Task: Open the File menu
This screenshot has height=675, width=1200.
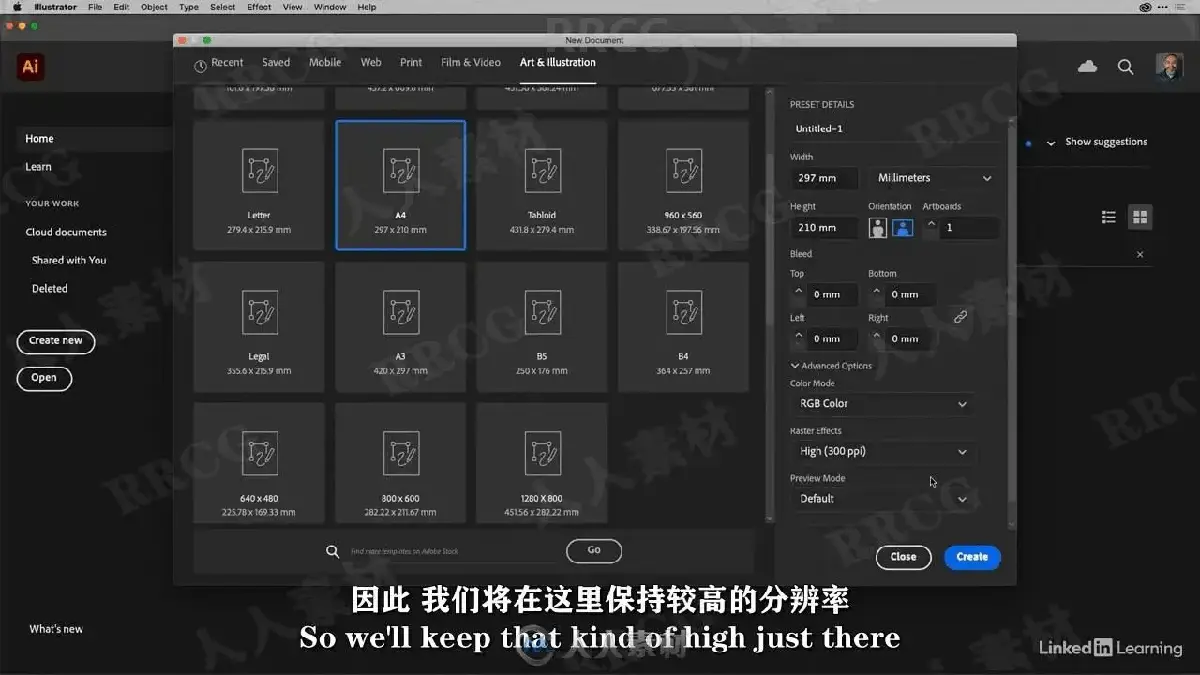Action: (95, 7)
